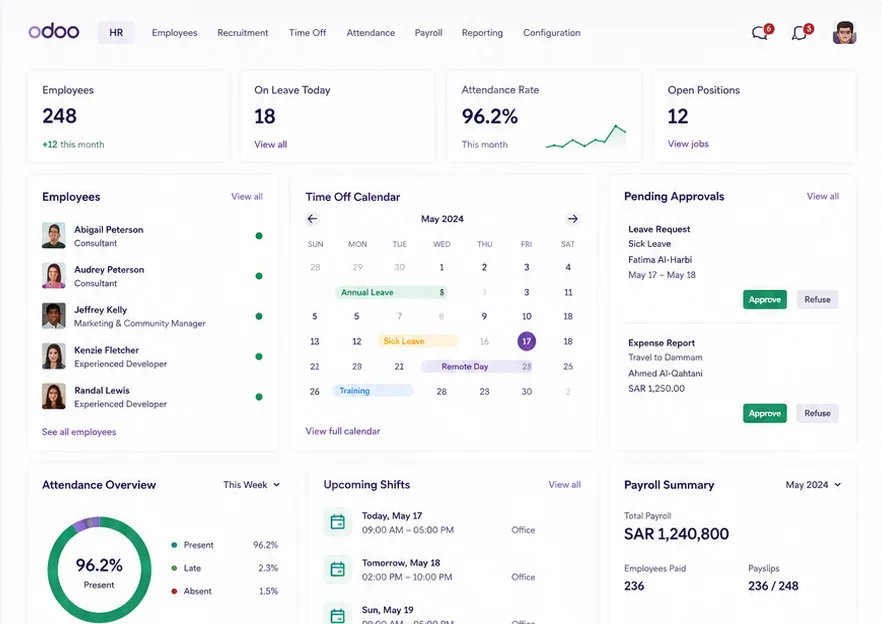
Task: Open Abigail Peterson's photo
Action: click(x=53, y=236)
